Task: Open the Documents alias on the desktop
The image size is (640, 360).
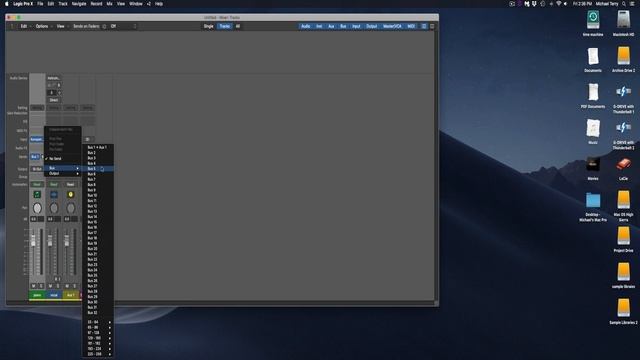Action: point(593,56)
